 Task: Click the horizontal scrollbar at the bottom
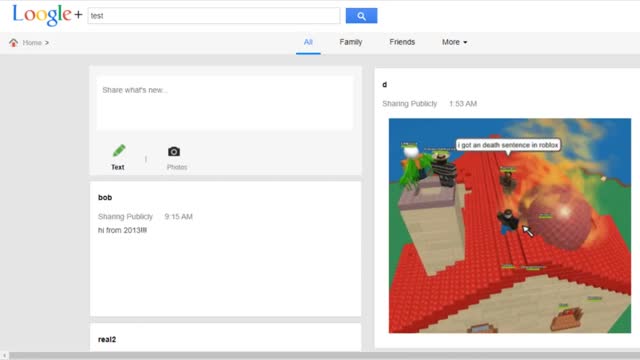[324, 356]
